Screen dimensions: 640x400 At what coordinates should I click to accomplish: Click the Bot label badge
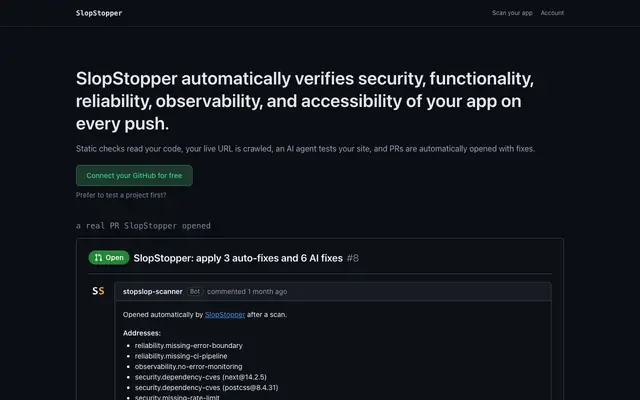point(195,291)
